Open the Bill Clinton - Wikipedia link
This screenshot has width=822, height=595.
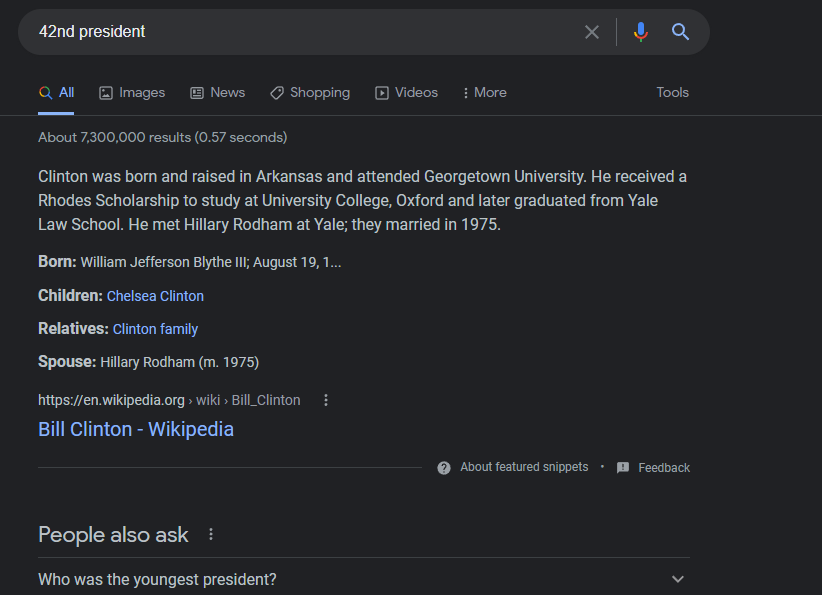[x=136, y=429]
